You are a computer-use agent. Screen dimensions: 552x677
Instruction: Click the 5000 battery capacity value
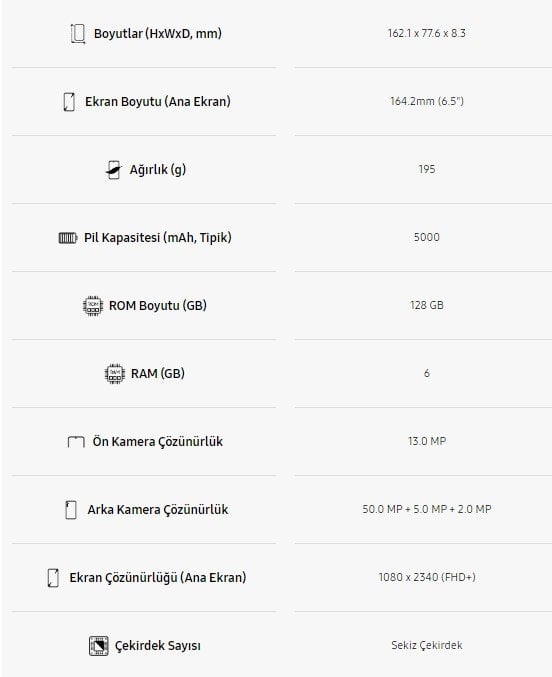[427, 237]
